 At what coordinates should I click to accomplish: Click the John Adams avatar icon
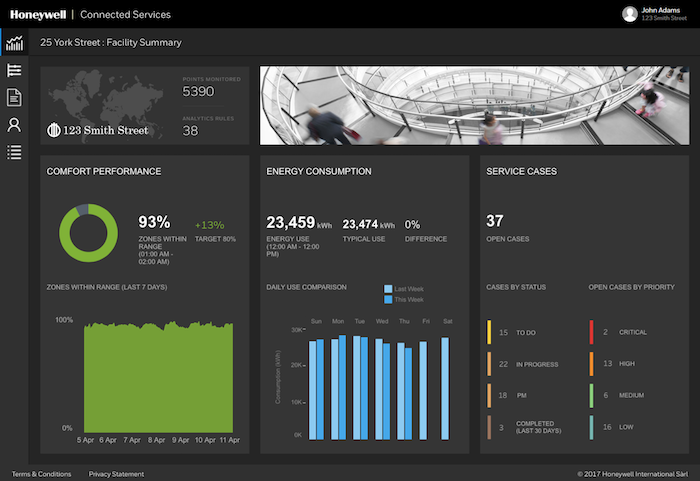click(x=629, y=14)
